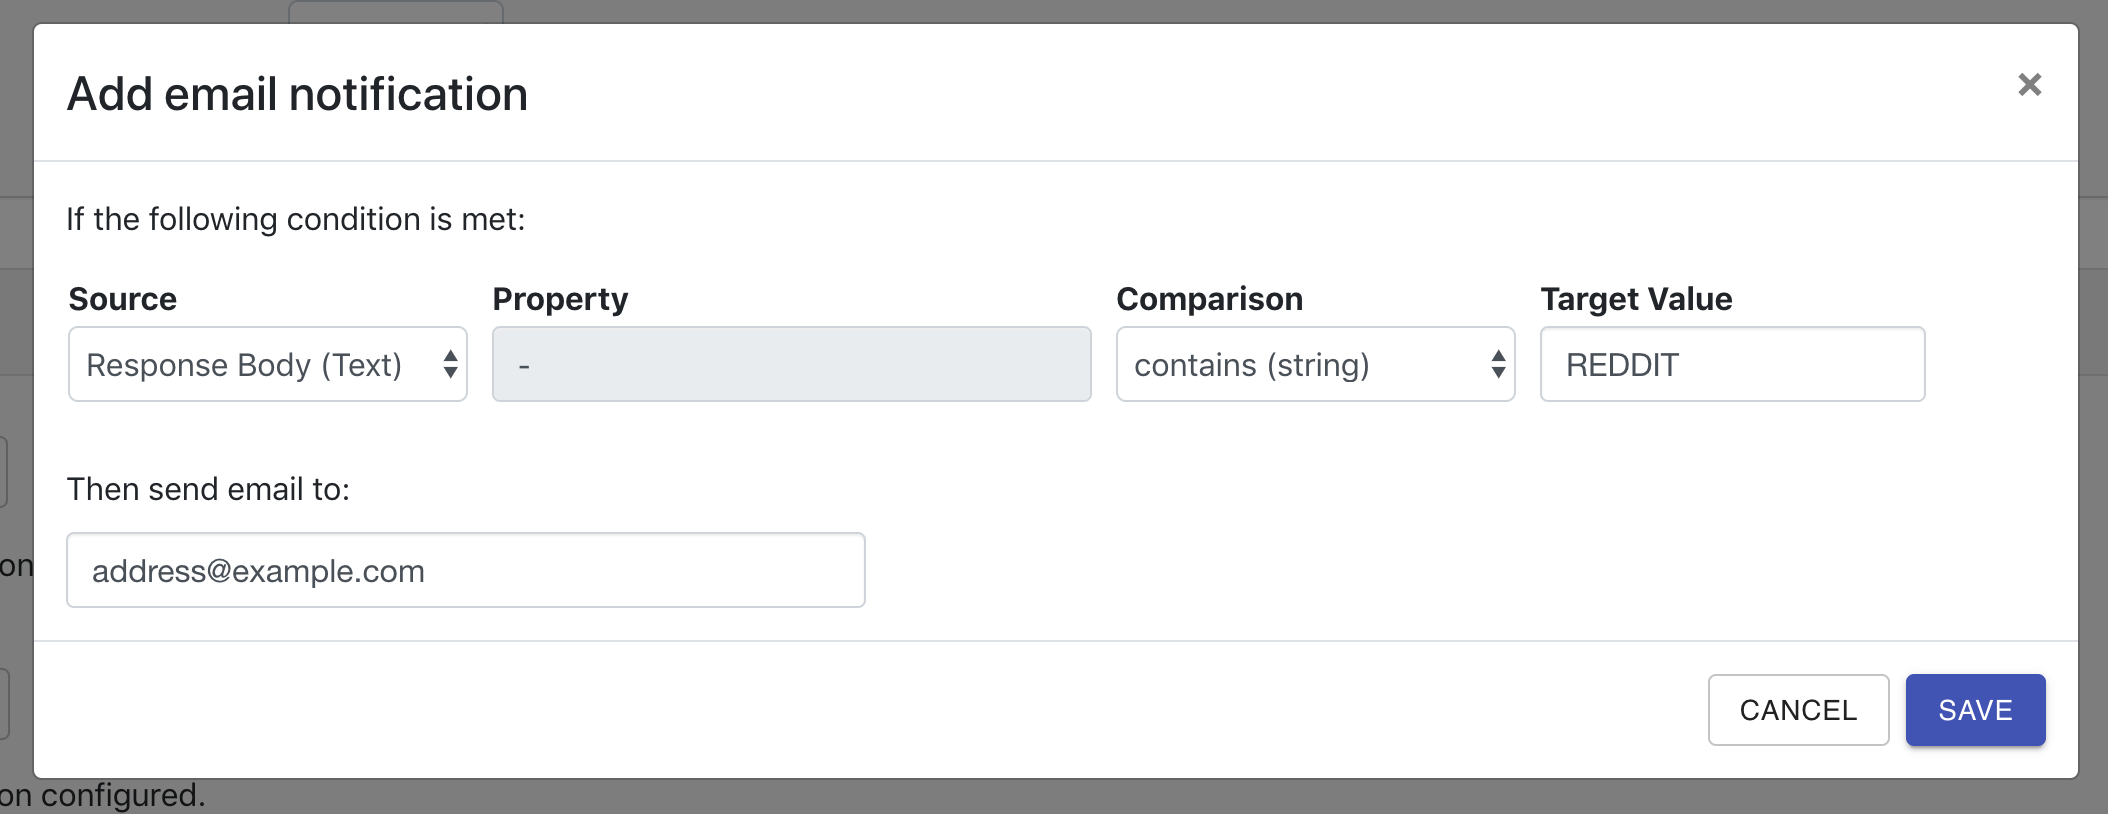Open the Comparison dropdown showing contains (string)
Image resolution: width=2108 pixels, height=814 pixels.
click(x=1315, y=364)
